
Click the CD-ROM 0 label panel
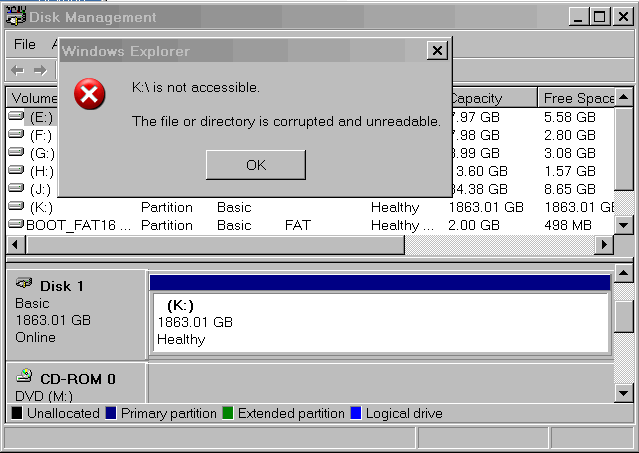point(76,383)
